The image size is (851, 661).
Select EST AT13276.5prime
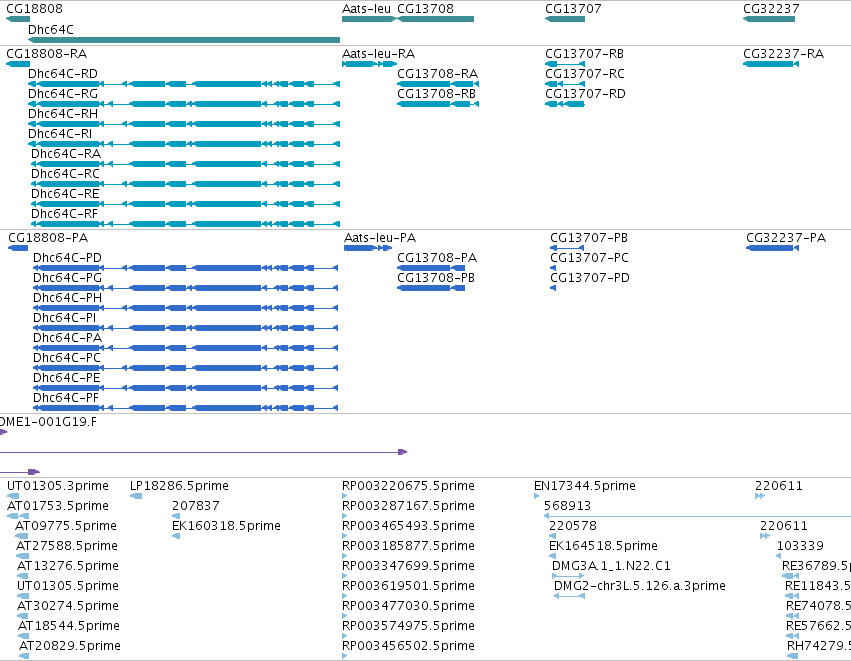click(23, 576)
